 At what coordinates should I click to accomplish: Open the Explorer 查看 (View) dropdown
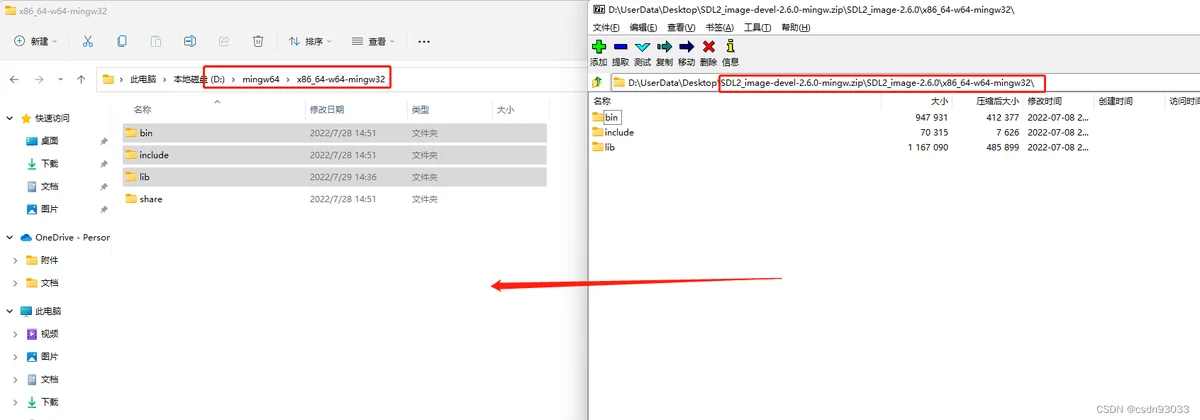pyautogui.click(x=374, y=41)
